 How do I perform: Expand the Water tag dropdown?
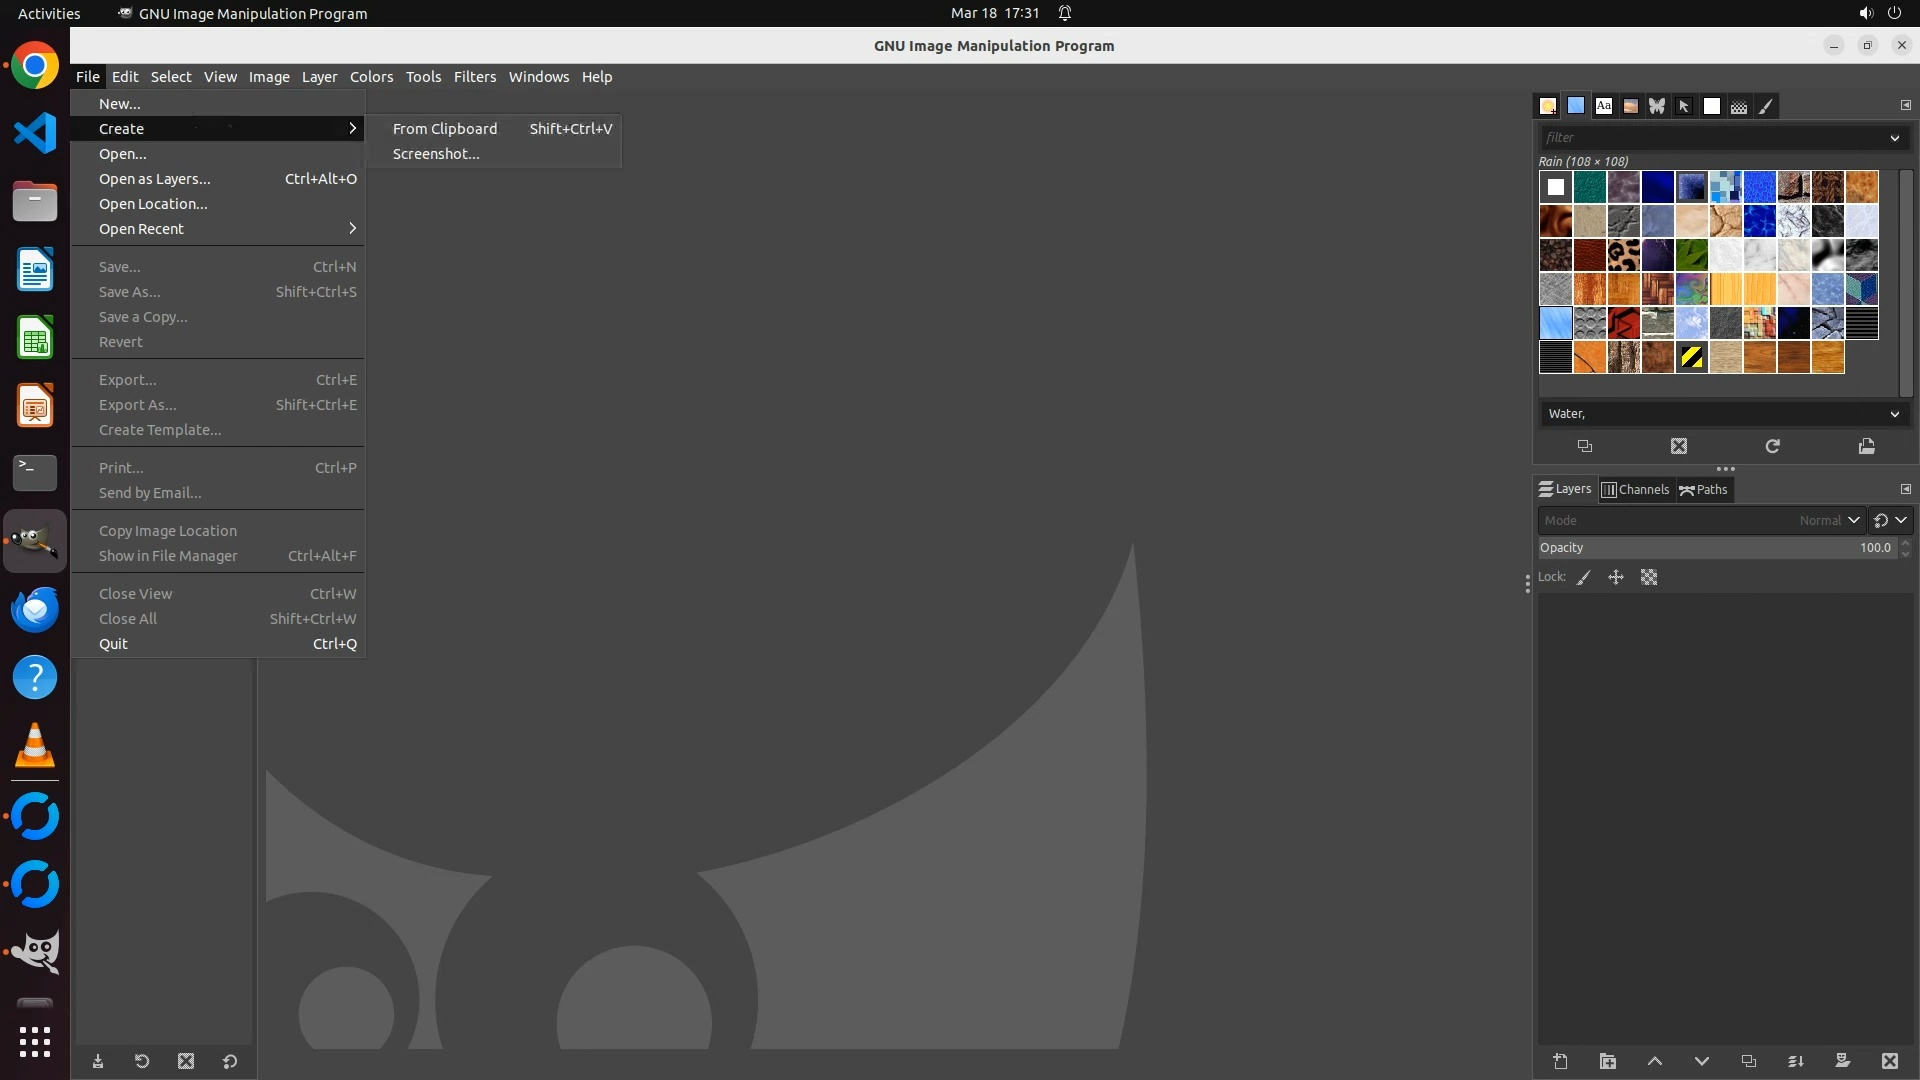point(1894,414)
